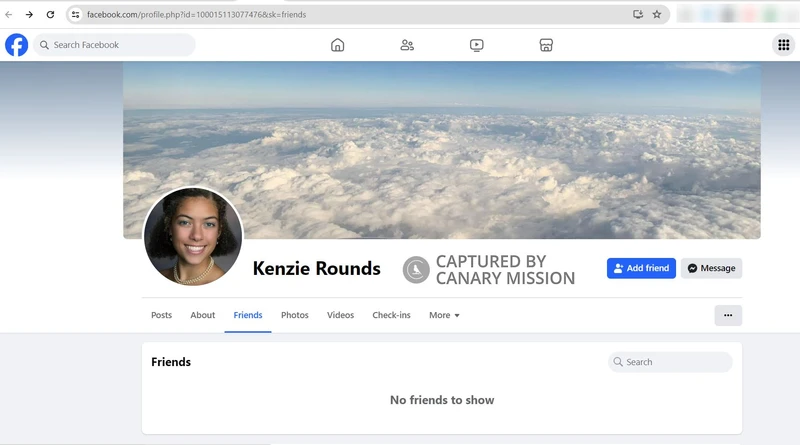This screenshot has width=800, height=445.
Task: Switch to the Photos tab
Action: (294, 315)
